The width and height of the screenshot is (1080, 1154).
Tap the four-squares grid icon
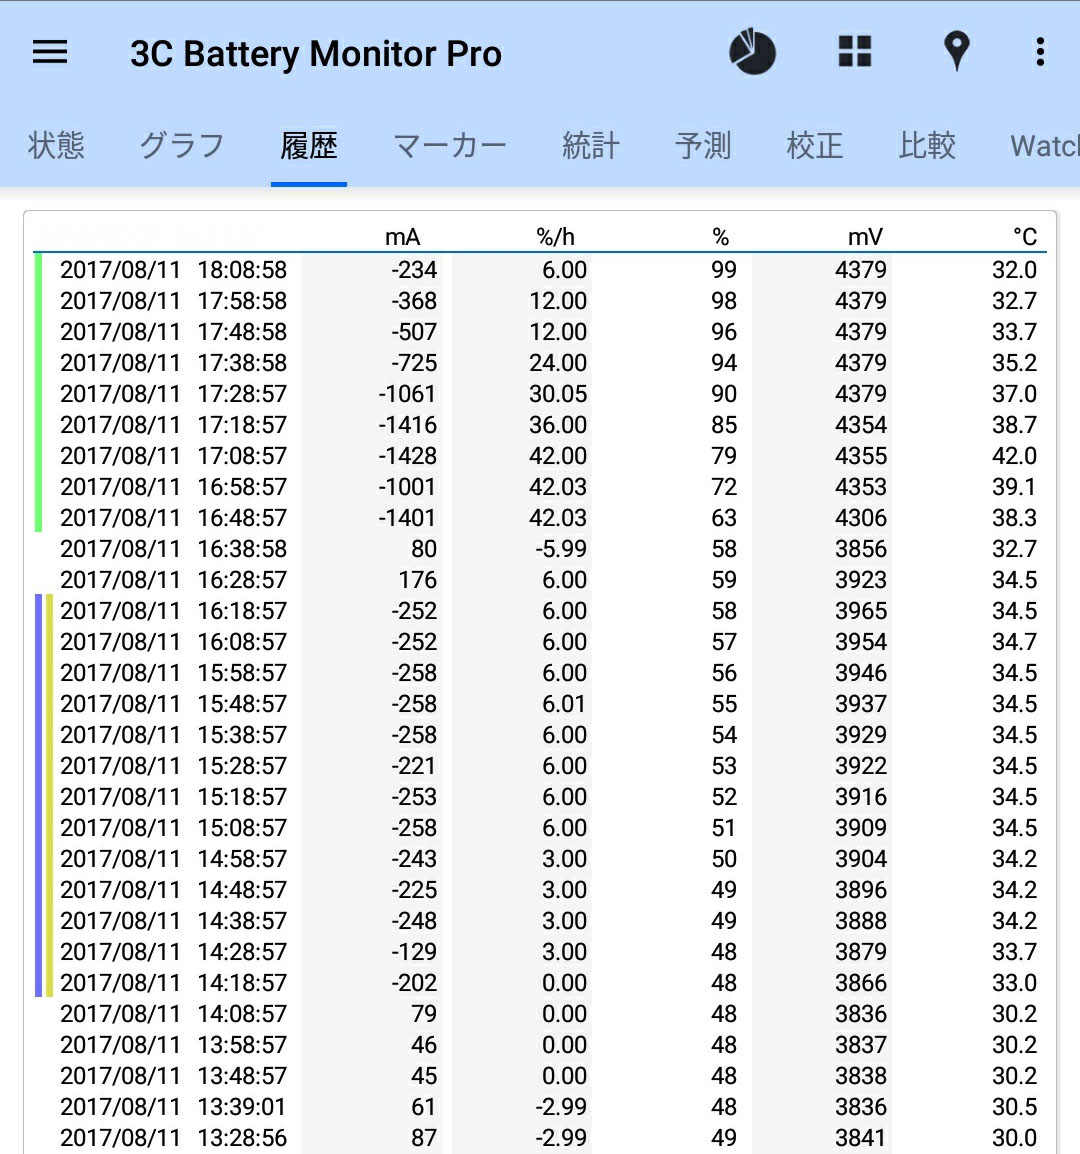coord(855,52)
